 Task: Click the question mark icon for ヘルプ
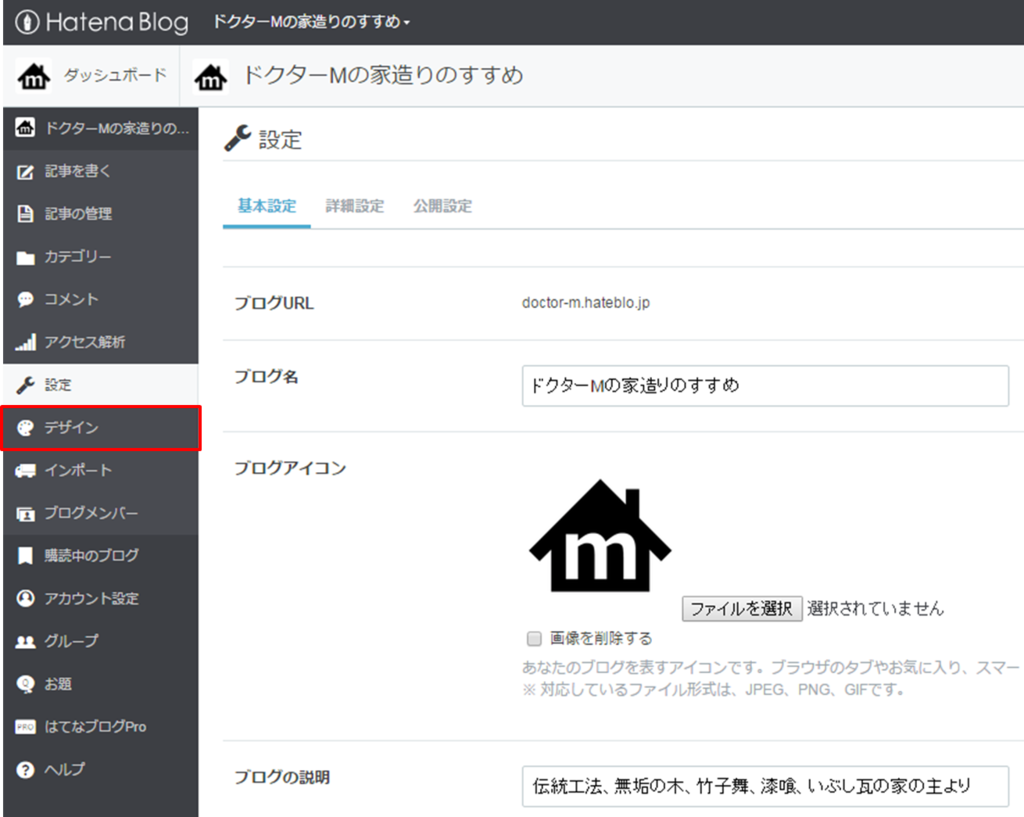(25, 770)
